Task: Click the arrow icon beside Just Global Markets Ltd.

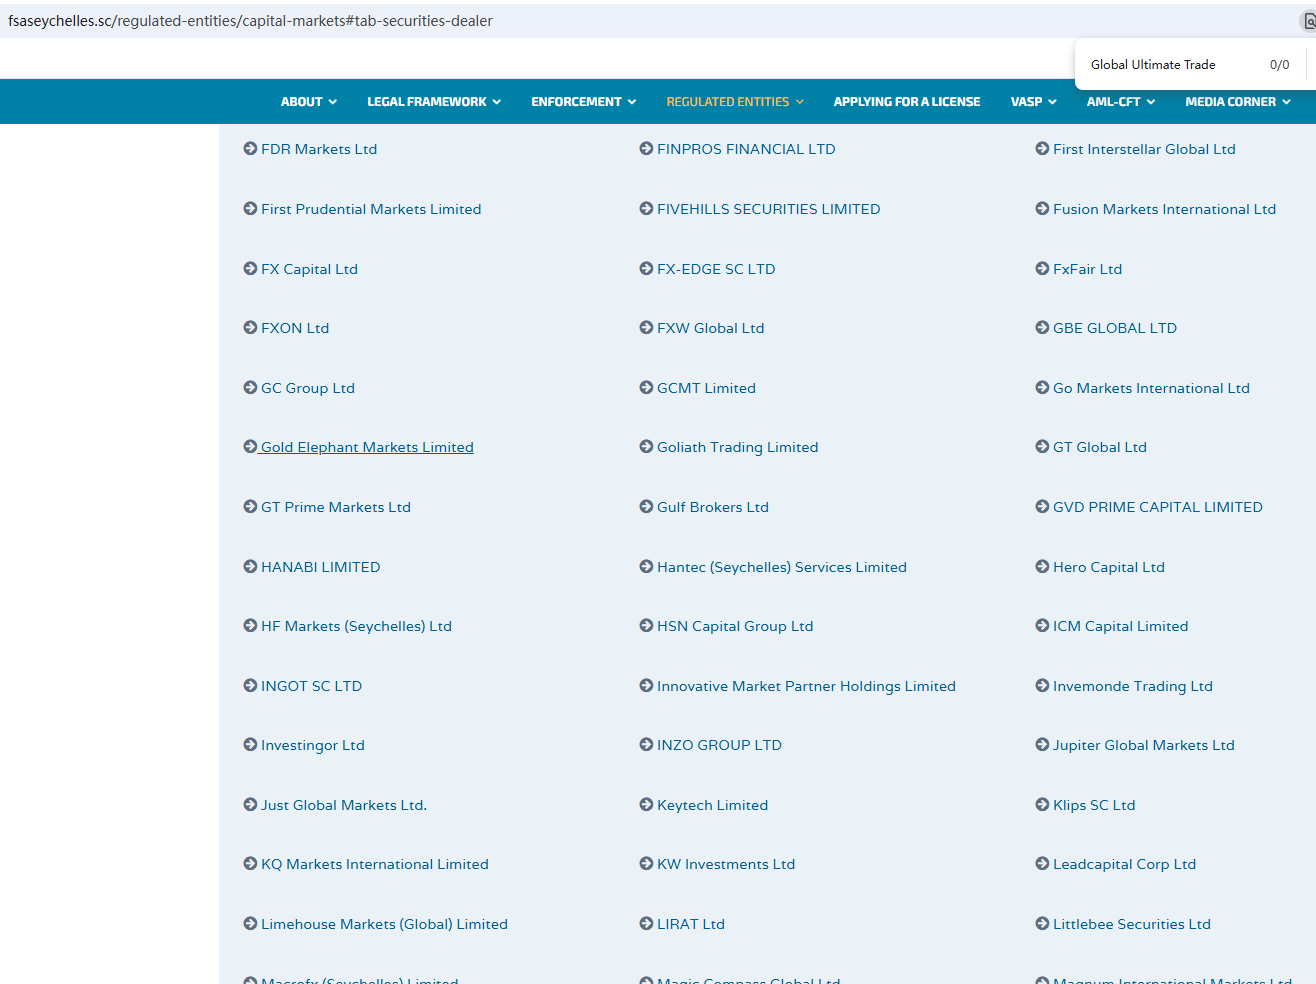Action: [250, 805]
